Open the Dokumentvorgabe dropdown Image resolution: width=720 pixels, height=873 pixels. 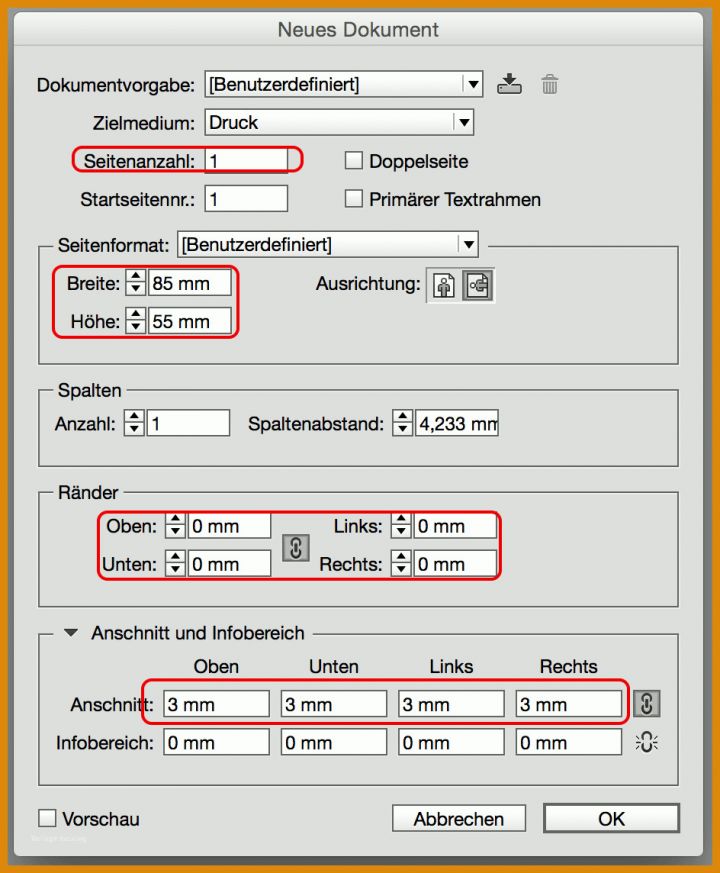[343, 85]
